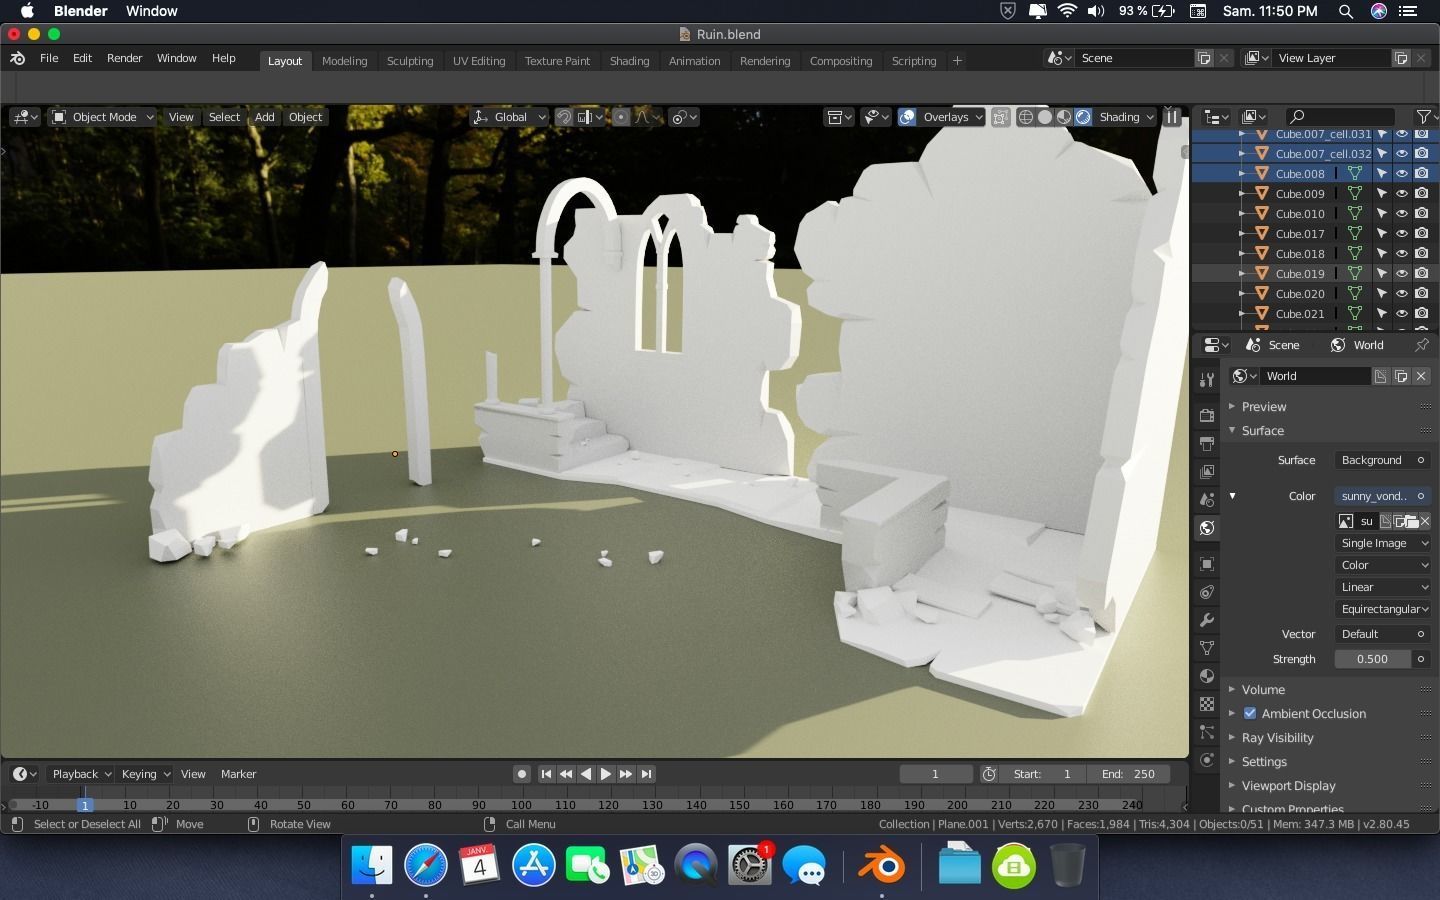This screenshot has height=900, width=1440.
Task: Click the Background surface shader button
Action: [x=1381, y=460]
